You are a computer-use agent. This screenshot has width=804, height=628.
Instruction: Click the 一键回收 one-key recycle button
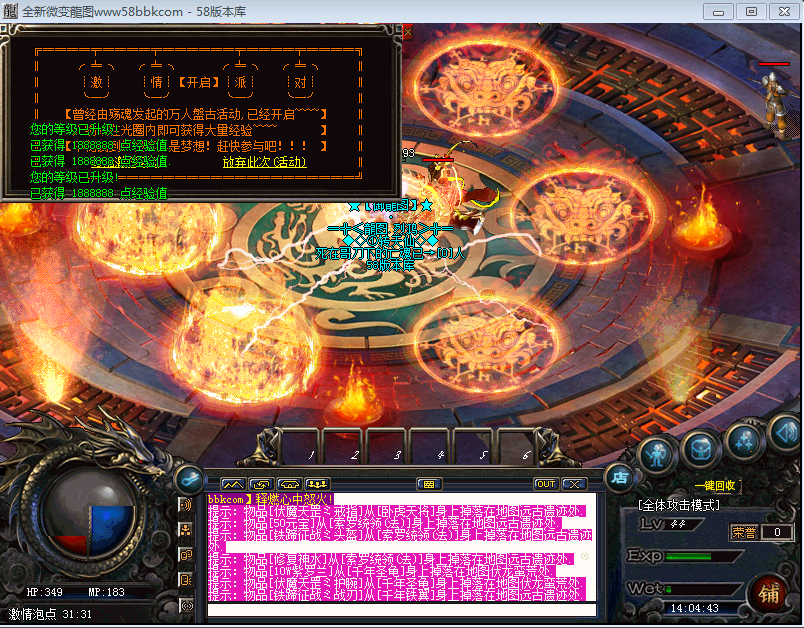pyautogui.click(x=715, y=485)
